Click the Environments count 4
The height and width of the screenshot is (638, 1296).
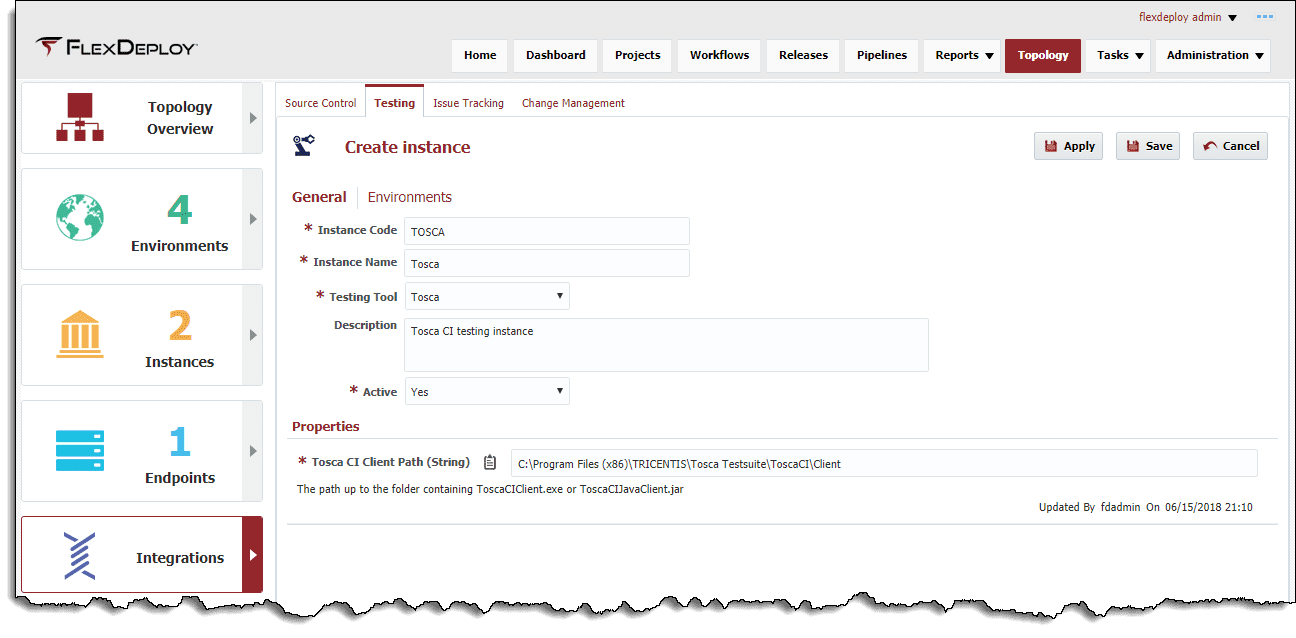pos(180,210)
